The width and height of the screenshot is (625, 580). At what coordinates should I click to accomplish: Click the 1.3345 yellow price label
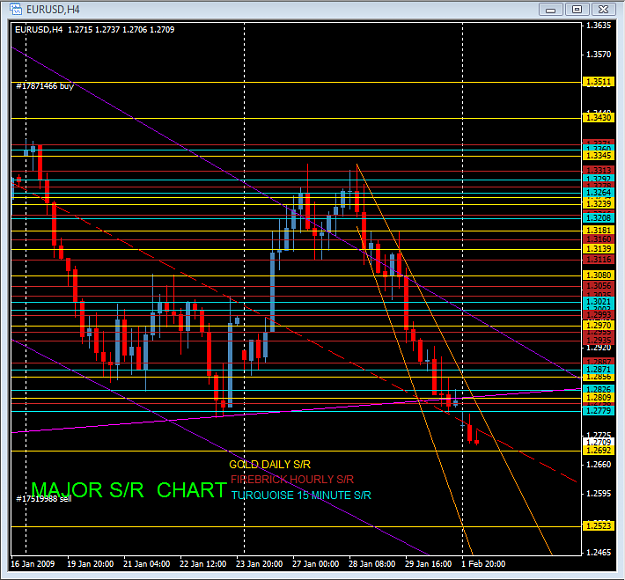pyautogui.click(x=598, y=155)
